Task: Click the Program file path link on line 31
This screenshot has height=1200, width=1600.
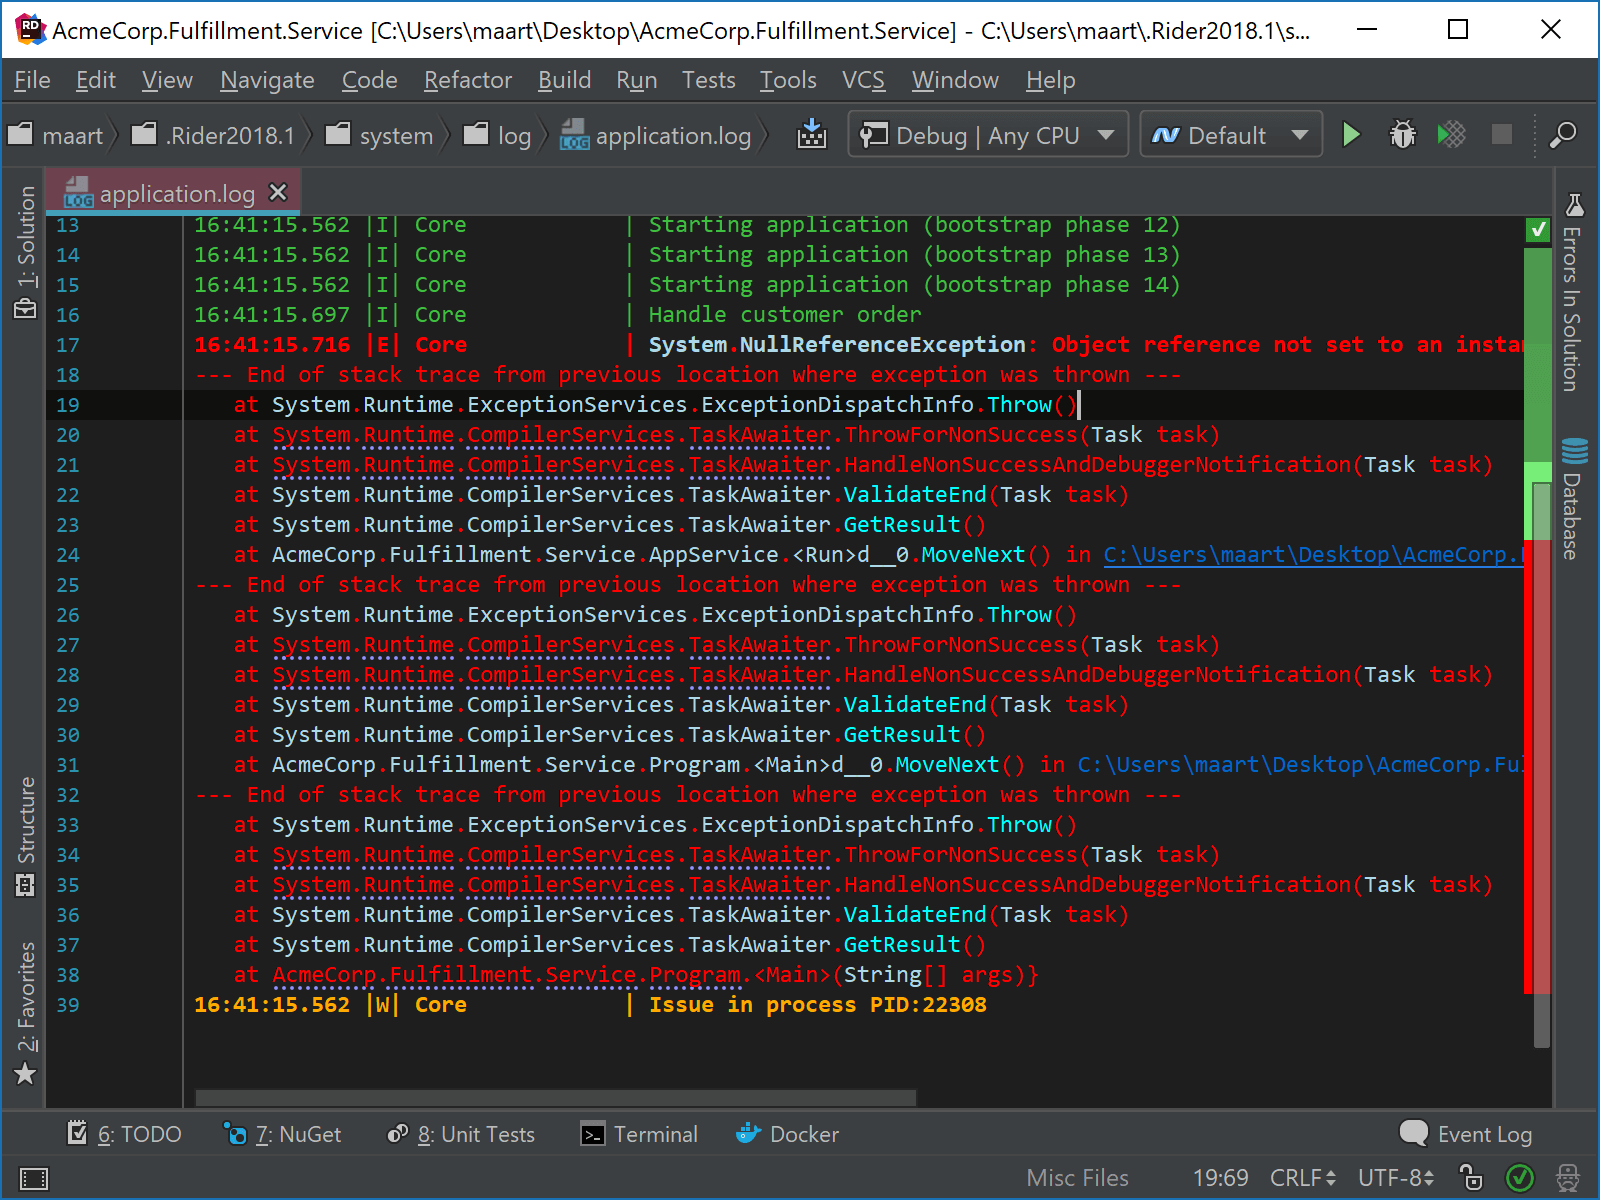Action: 1300,765
